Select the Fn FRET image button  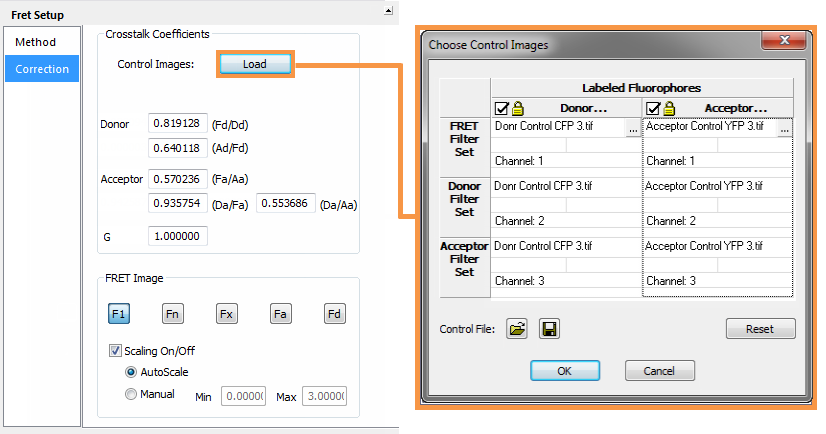(173, 314)
